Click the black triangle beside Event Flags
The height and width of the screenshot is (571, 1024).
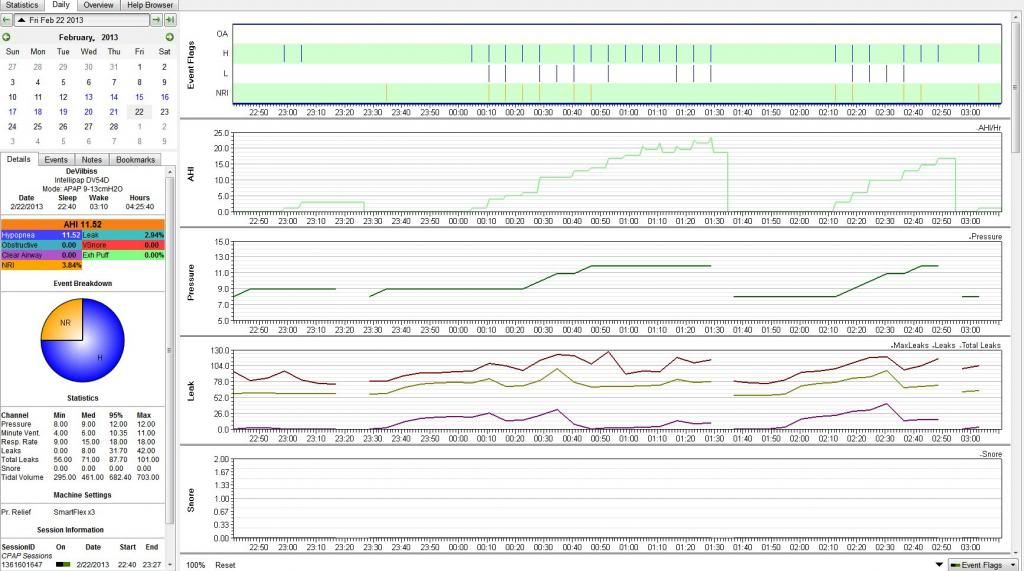point(939,565)
